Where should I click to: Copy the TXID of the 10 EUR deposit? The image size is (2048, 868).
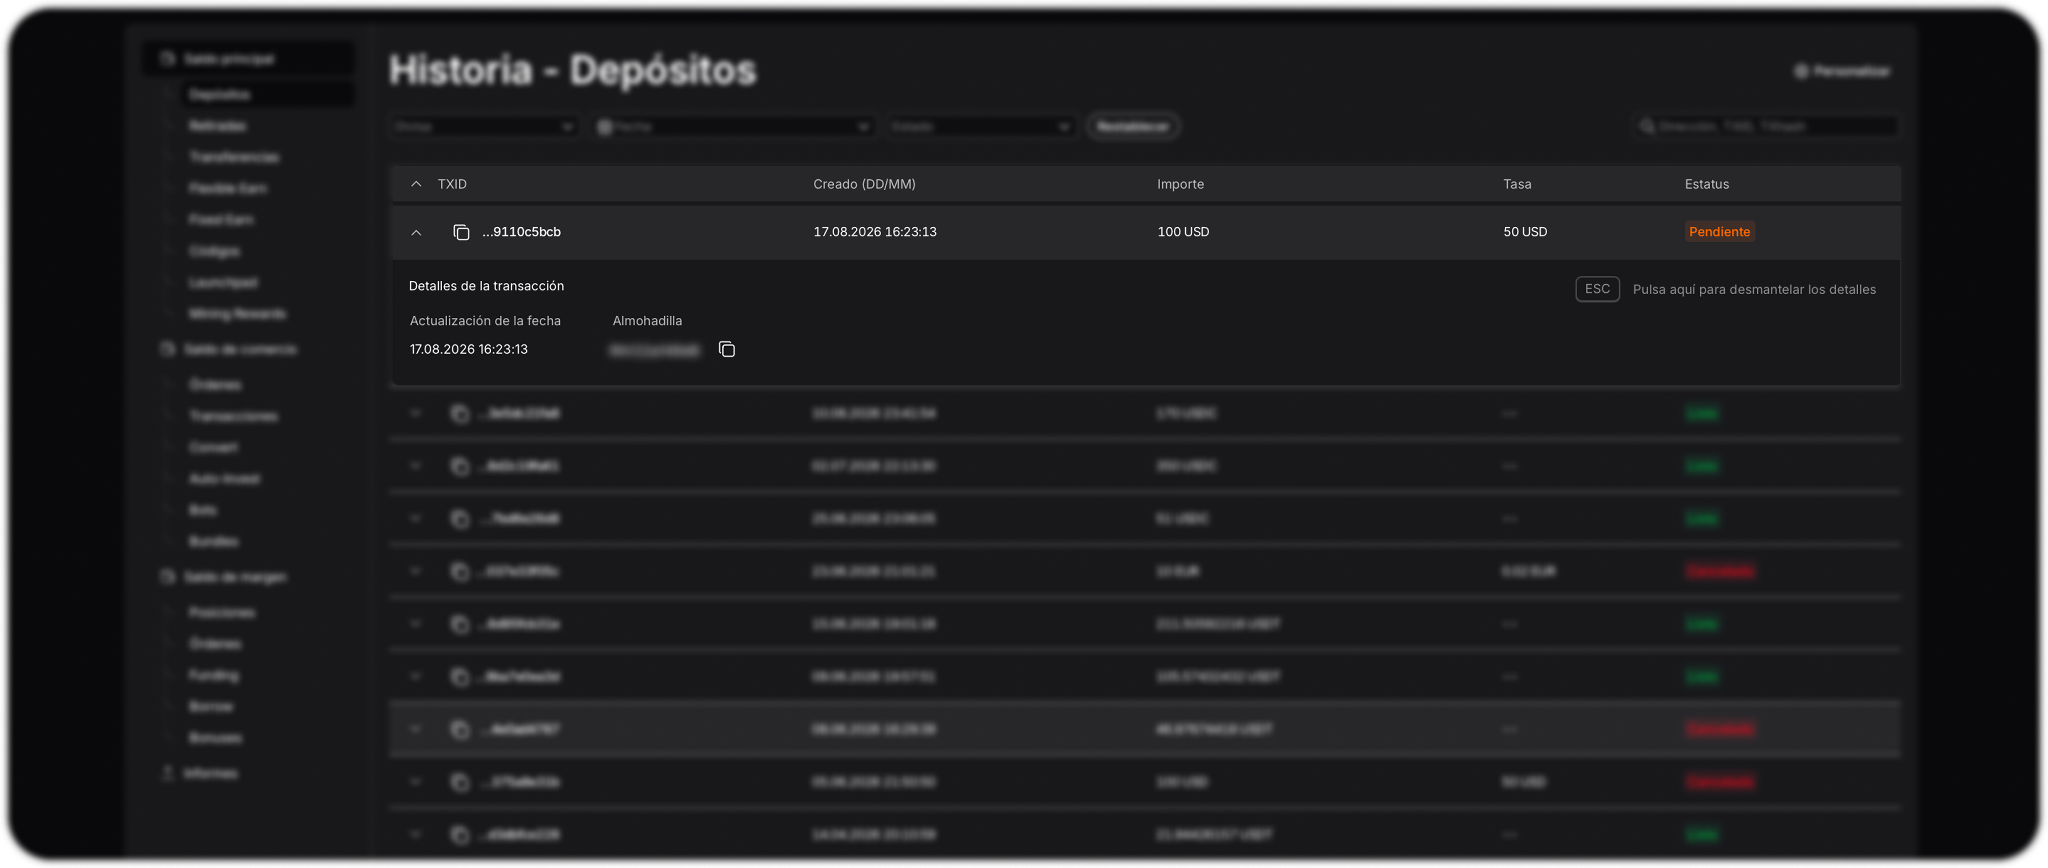tap(459, 572)
